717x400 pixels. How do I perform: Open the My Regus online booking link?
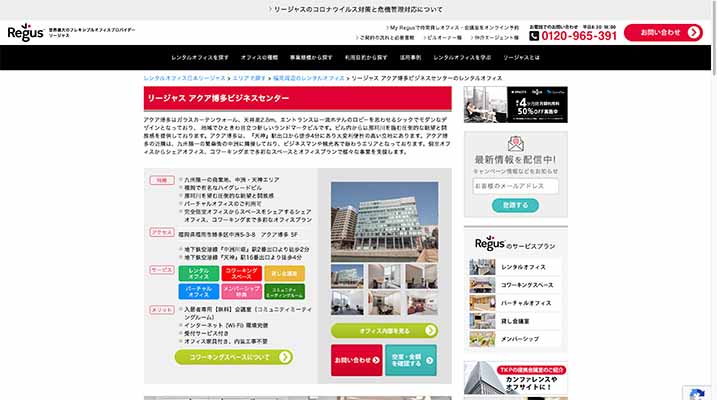click(453, 27)
